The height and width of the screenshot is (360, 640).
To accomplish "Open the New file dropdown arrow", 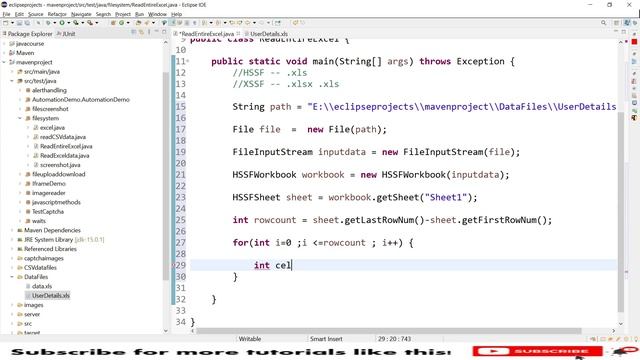I will (12, 23).
